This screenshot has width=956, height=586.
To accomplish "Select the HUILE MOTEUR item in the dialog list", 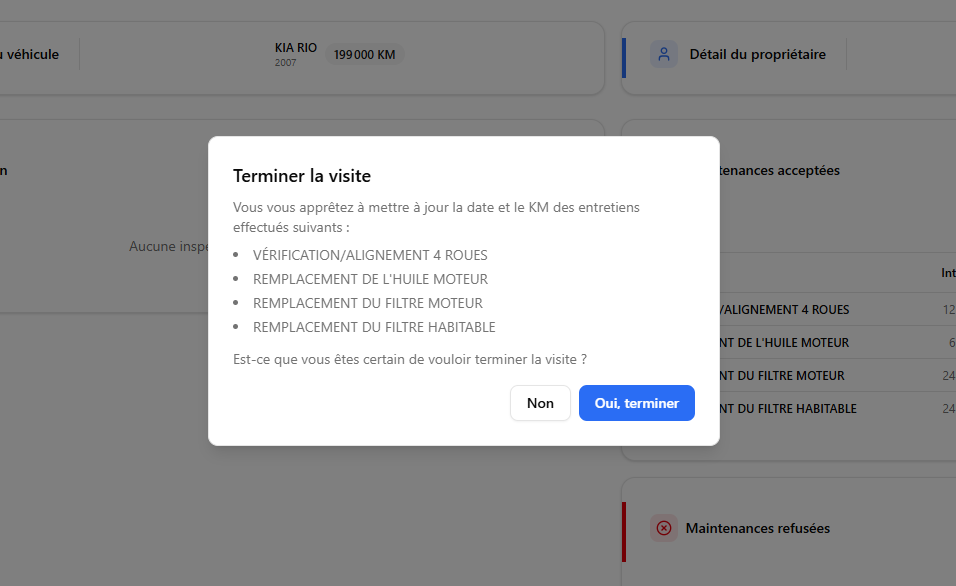I will tap(370, 279).
